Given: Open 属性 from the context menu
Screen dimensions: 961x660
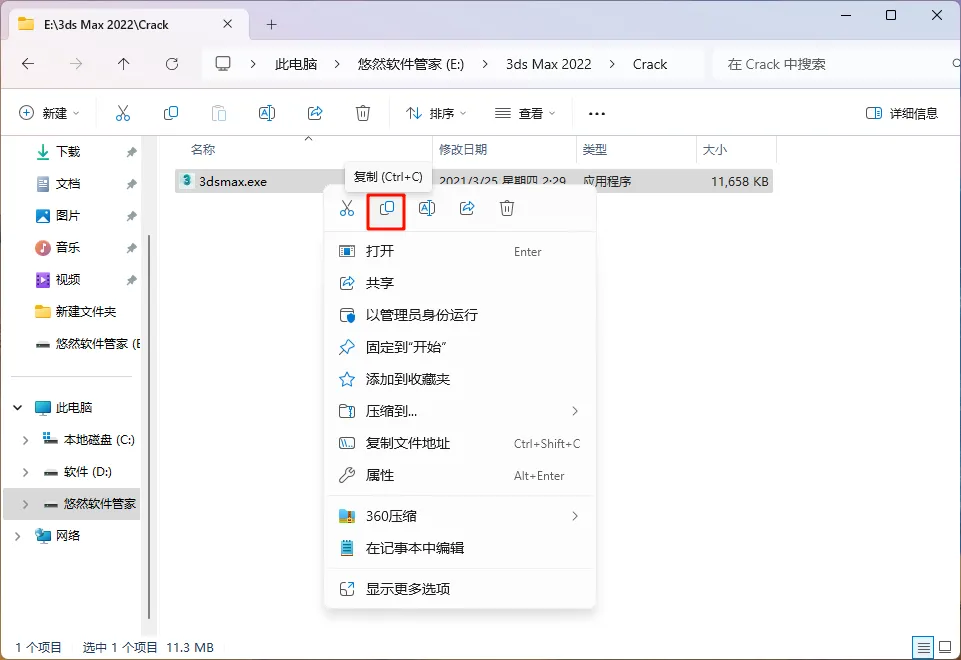Looking at the screenshot, I should coord(460,475).
